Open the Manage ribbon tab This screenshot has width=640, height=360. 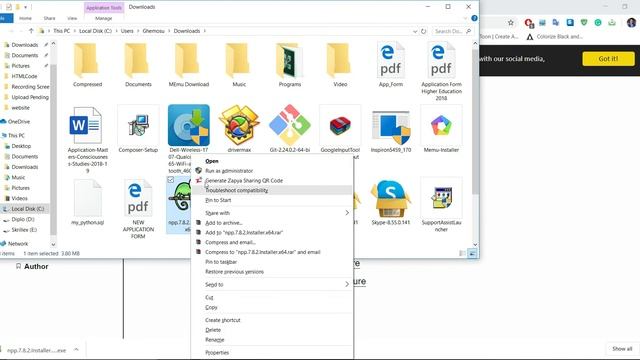click(x=104, y=18)
